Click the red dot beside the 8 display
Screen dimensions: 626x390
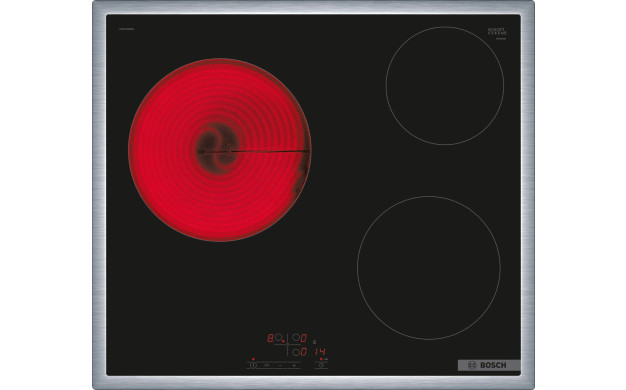(x=283, y=341)
